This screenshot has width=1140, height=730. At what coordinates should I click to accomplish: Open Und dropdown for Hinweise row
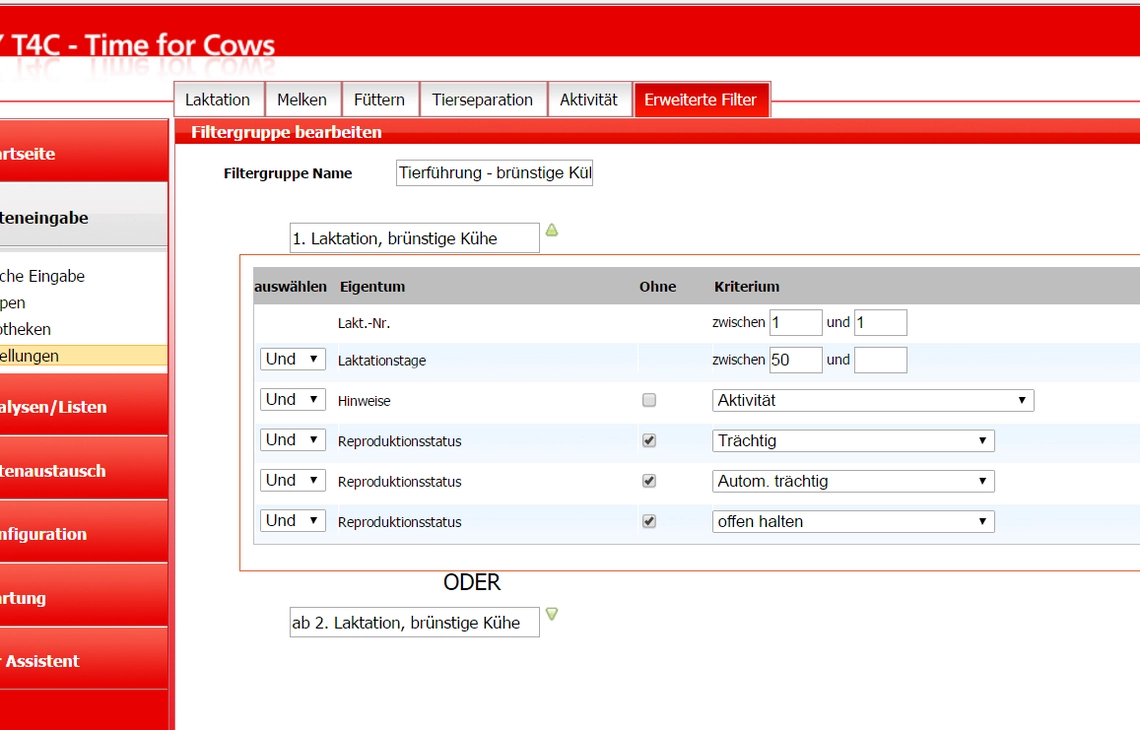click(293, 400)
